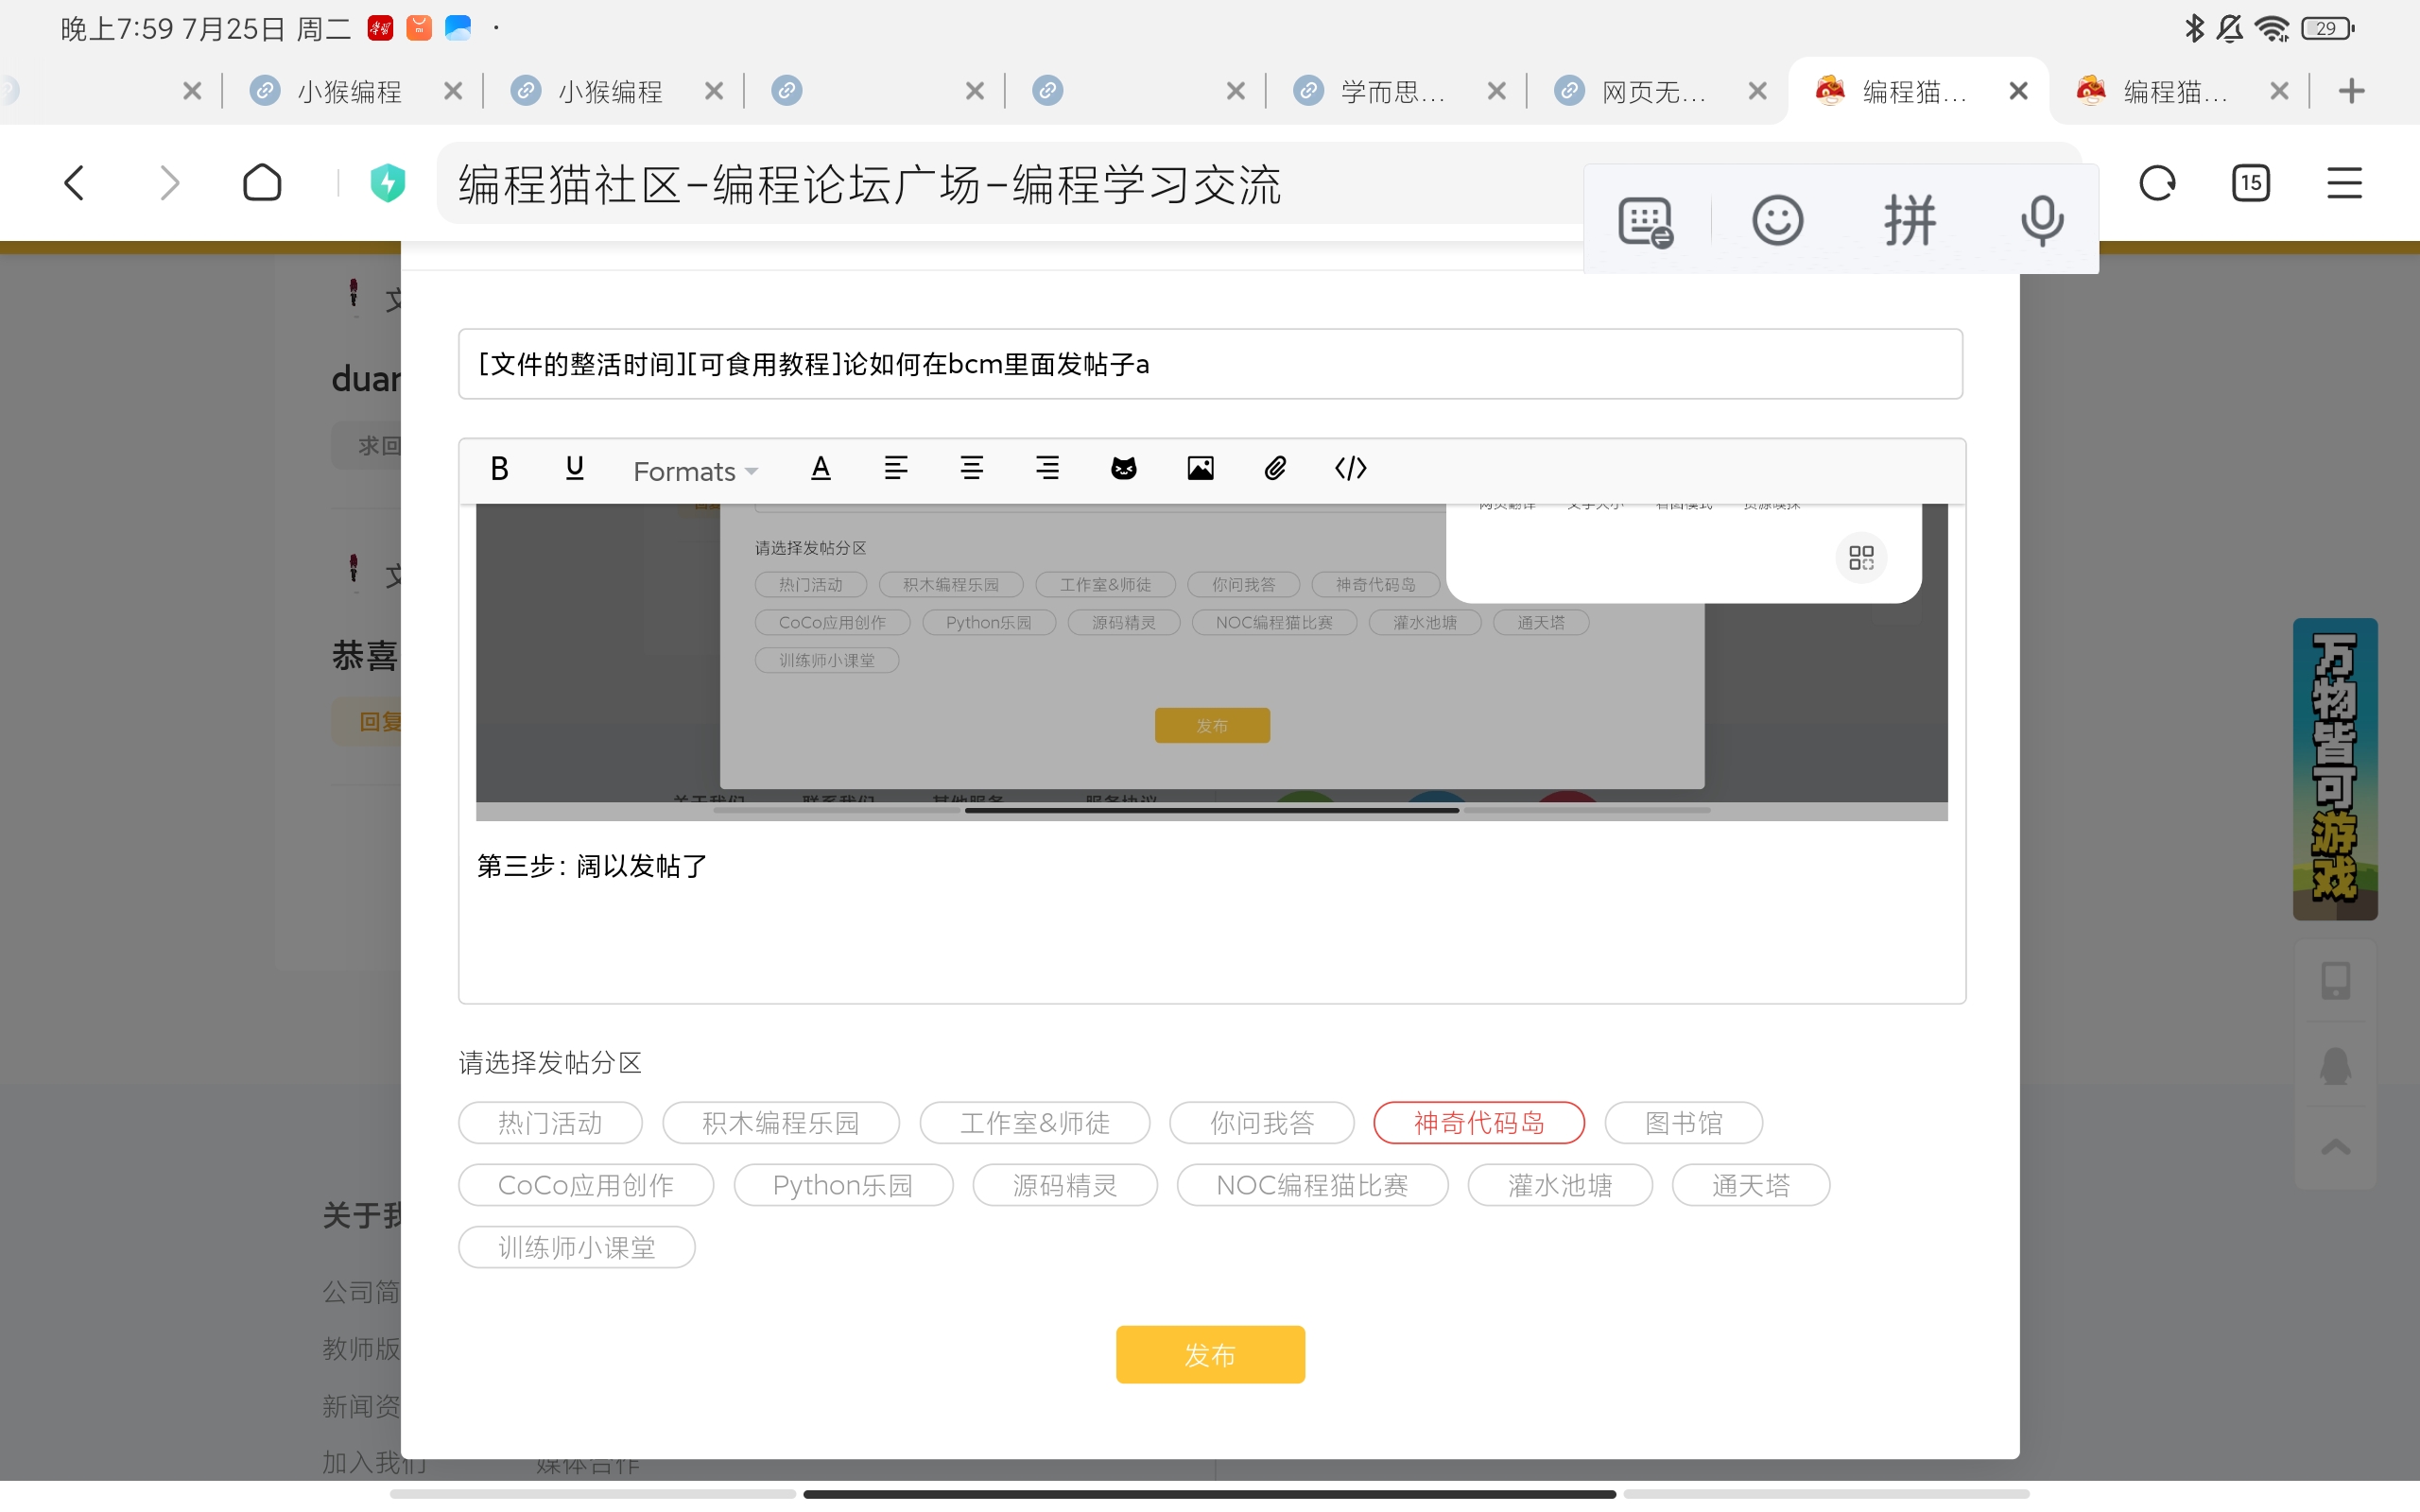Image resolution: width=2420 pixels, height=1512 pixels.
Task: Click the battery indicator
Action: point(2327,28)
